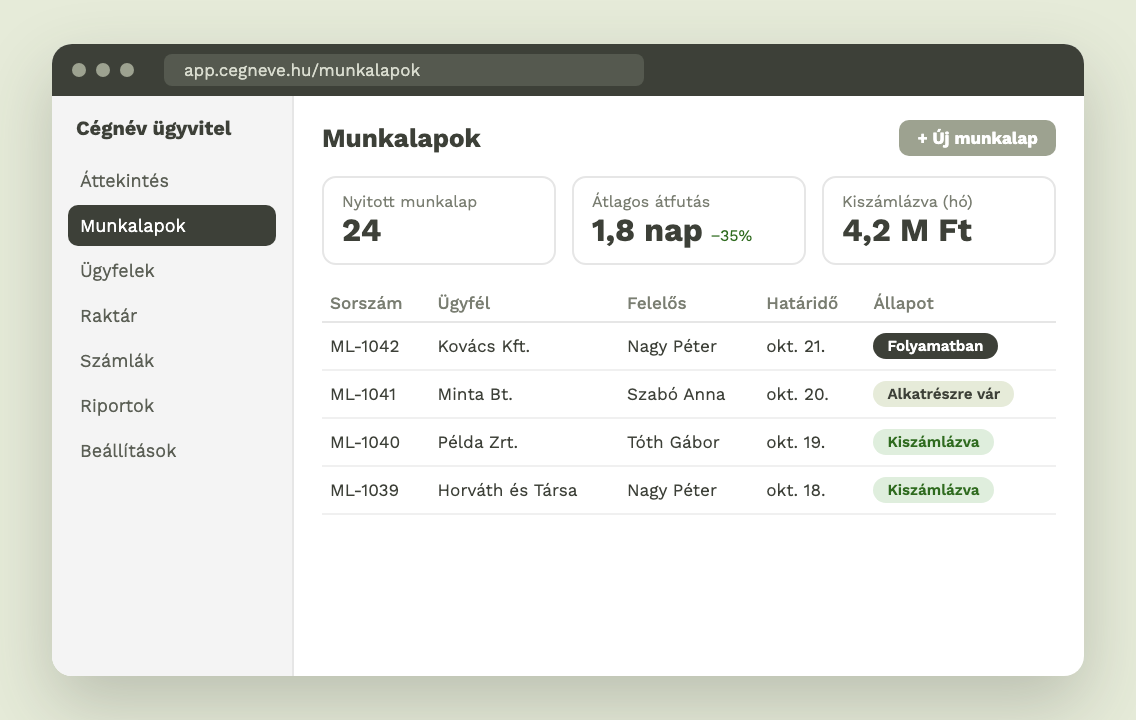
Task: Click the Cégnév ügyvitel app title
Action: tap(154, 128)
